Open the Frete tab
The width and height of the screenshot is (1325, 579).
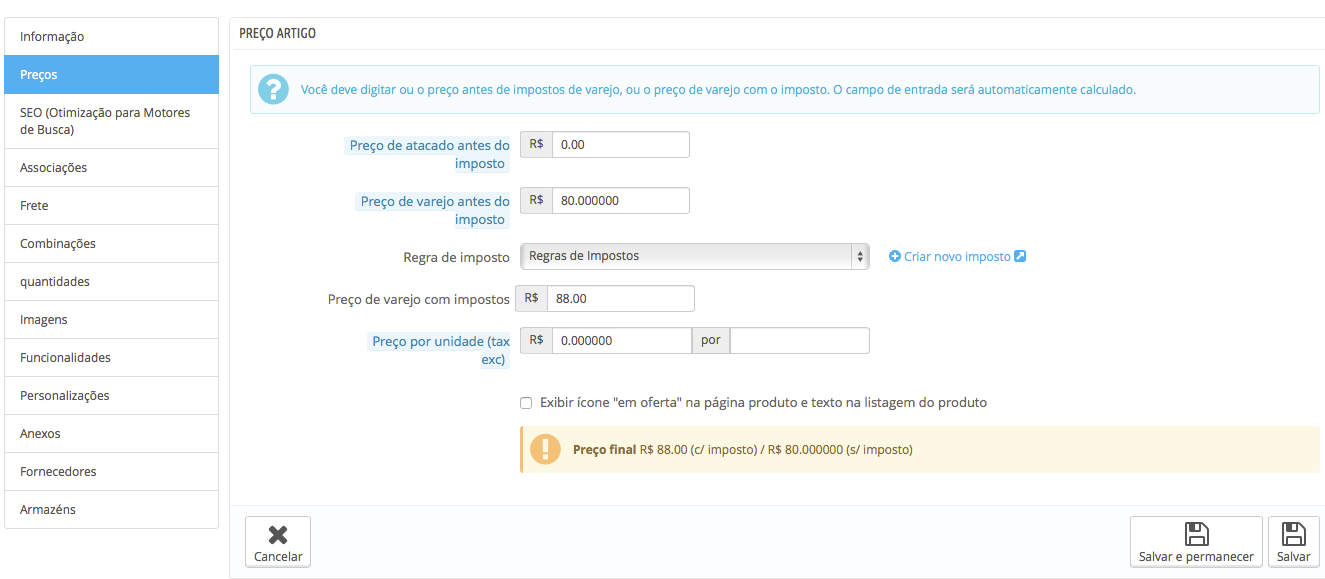coord(111,206)
